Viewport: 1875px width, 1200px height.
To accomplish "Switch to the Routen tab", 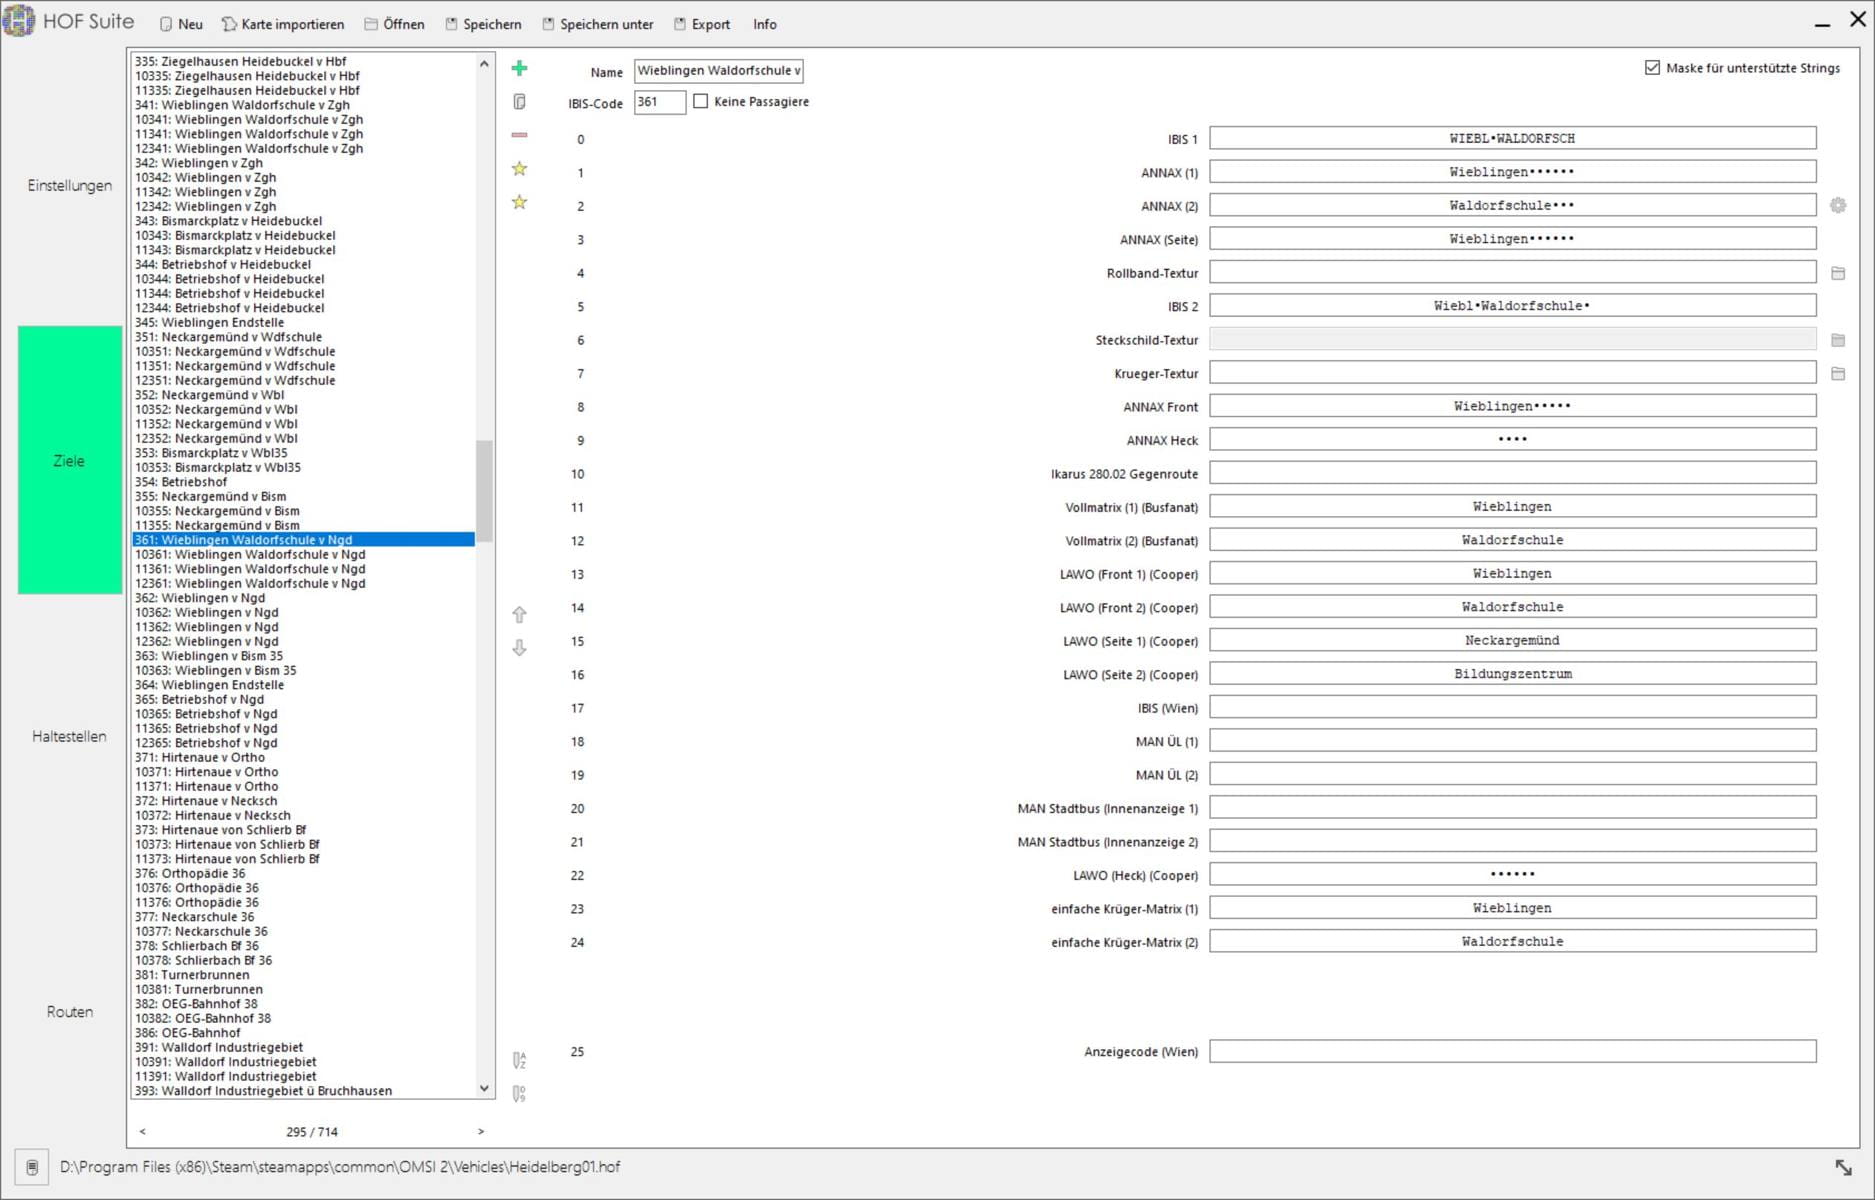I will click(69, 1012).
